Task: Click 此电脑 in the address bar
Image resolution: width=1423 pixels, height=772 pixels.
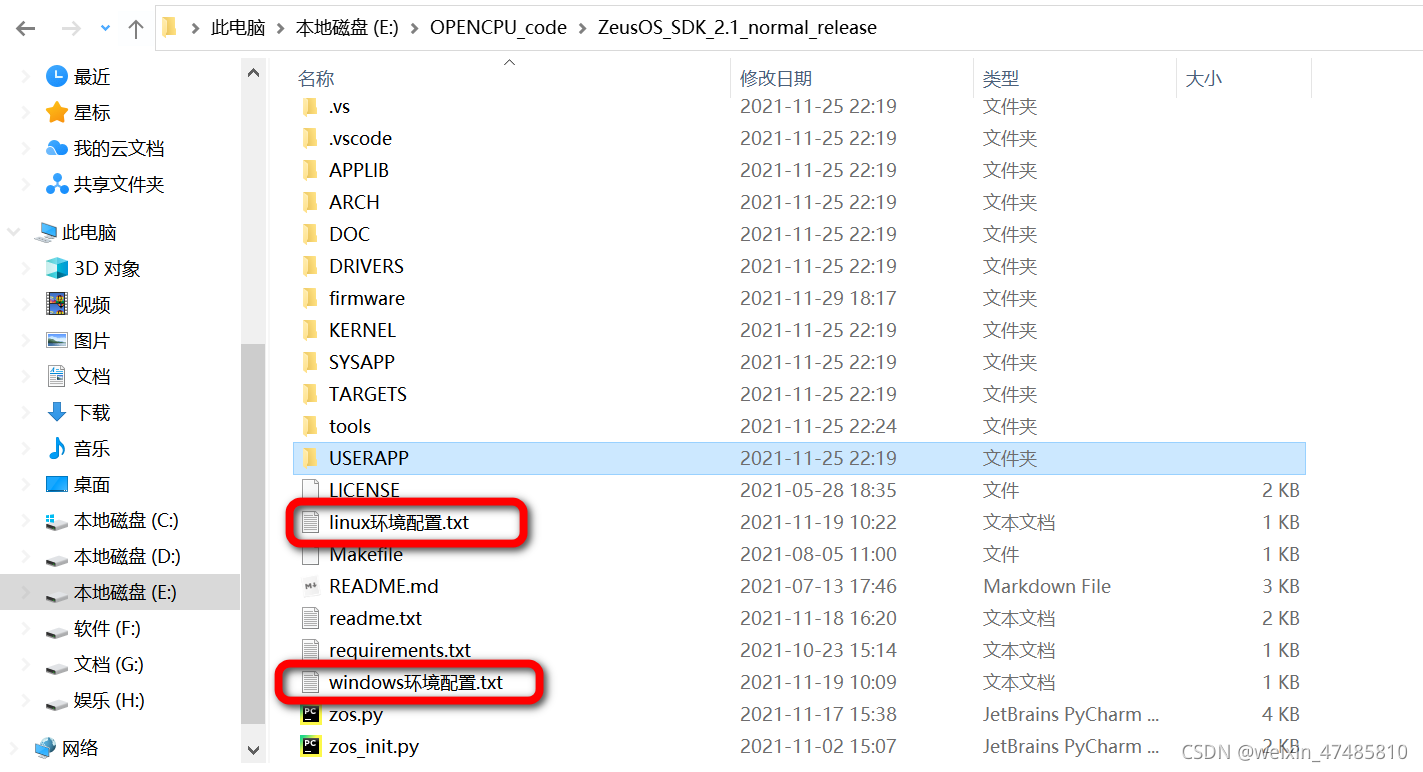Action: pos(237,28)
